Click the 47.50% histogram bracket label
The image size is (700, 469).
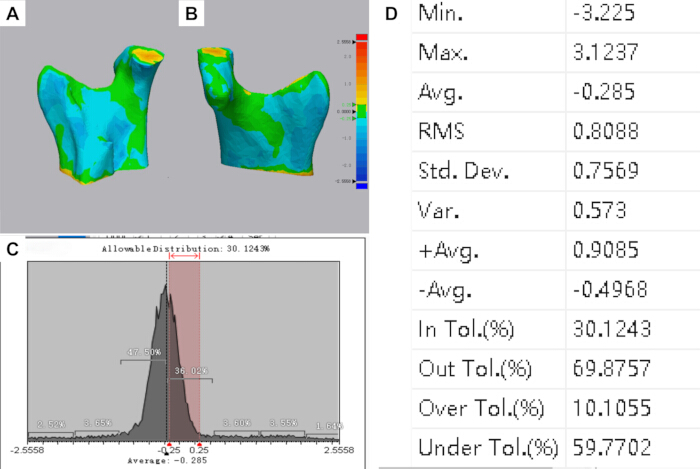144,352
